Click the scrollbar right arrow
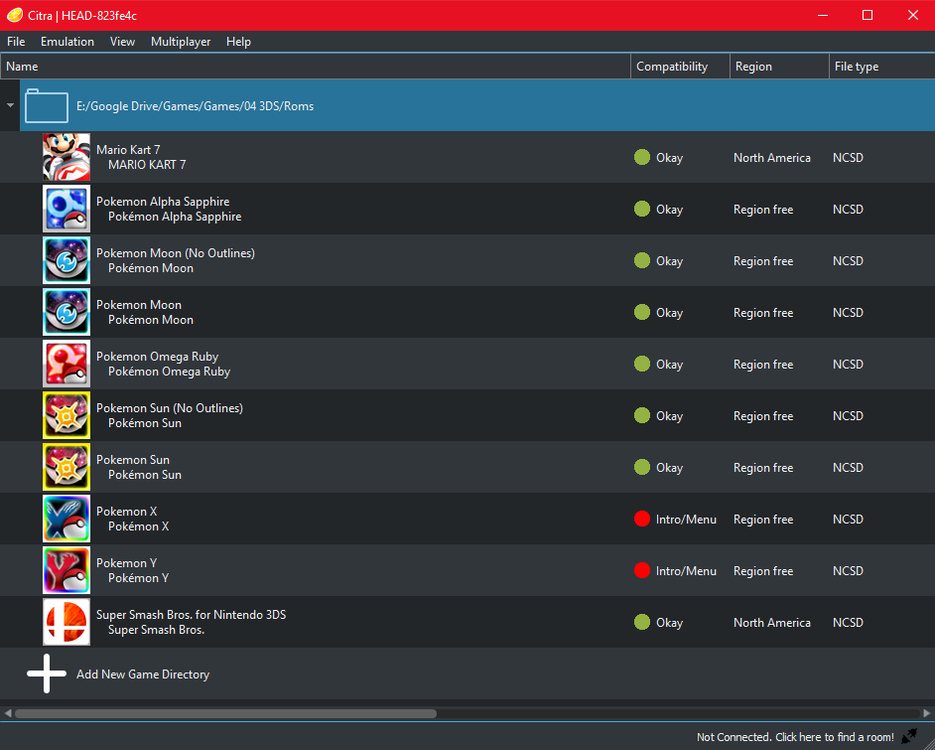The height and width of the screenshot is (750, 935). (x=927, y=713)
